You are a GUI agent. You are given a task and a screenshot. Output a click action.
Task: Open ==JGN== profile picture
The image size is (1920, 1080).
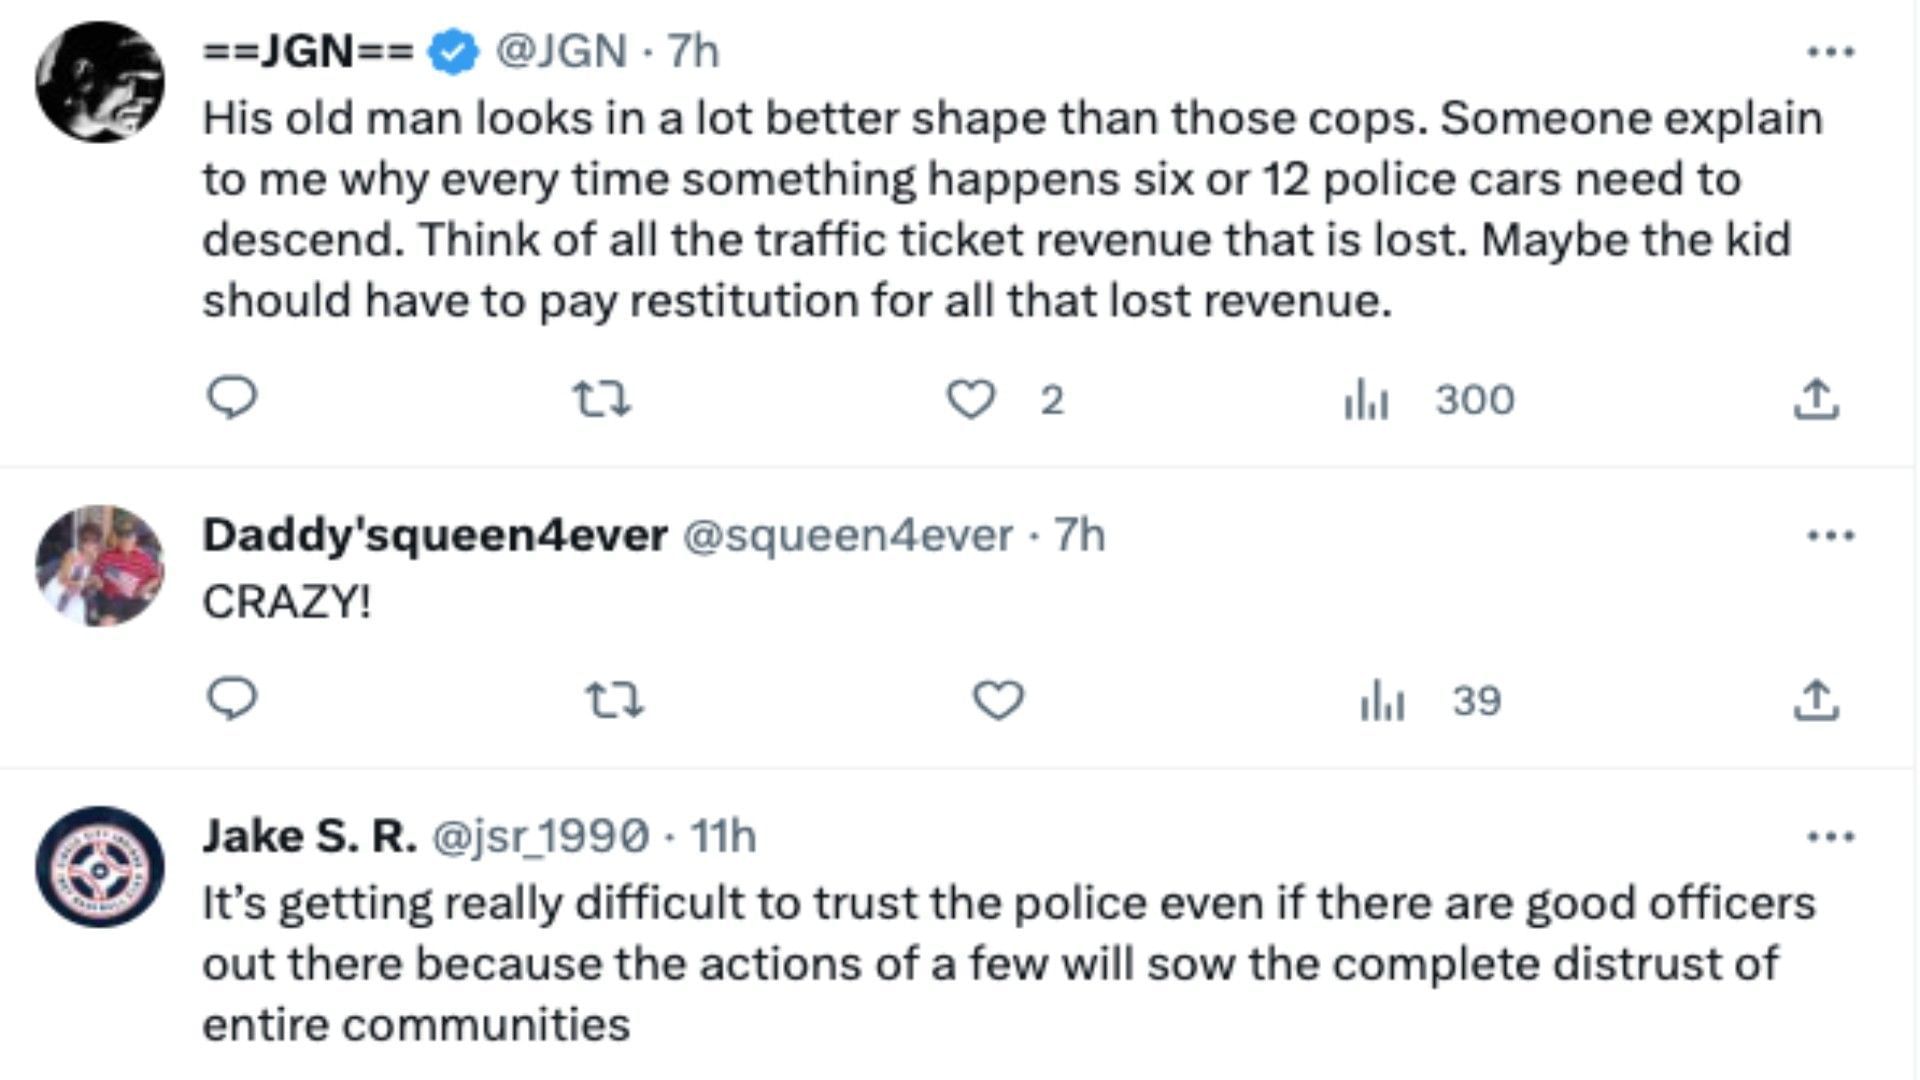100,82
